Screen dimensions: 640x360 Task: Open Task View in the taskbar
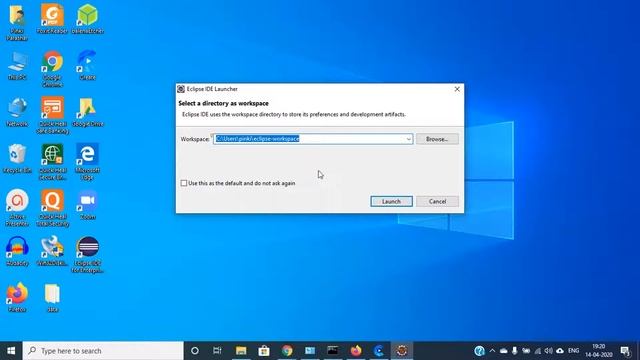click(218, 351)
